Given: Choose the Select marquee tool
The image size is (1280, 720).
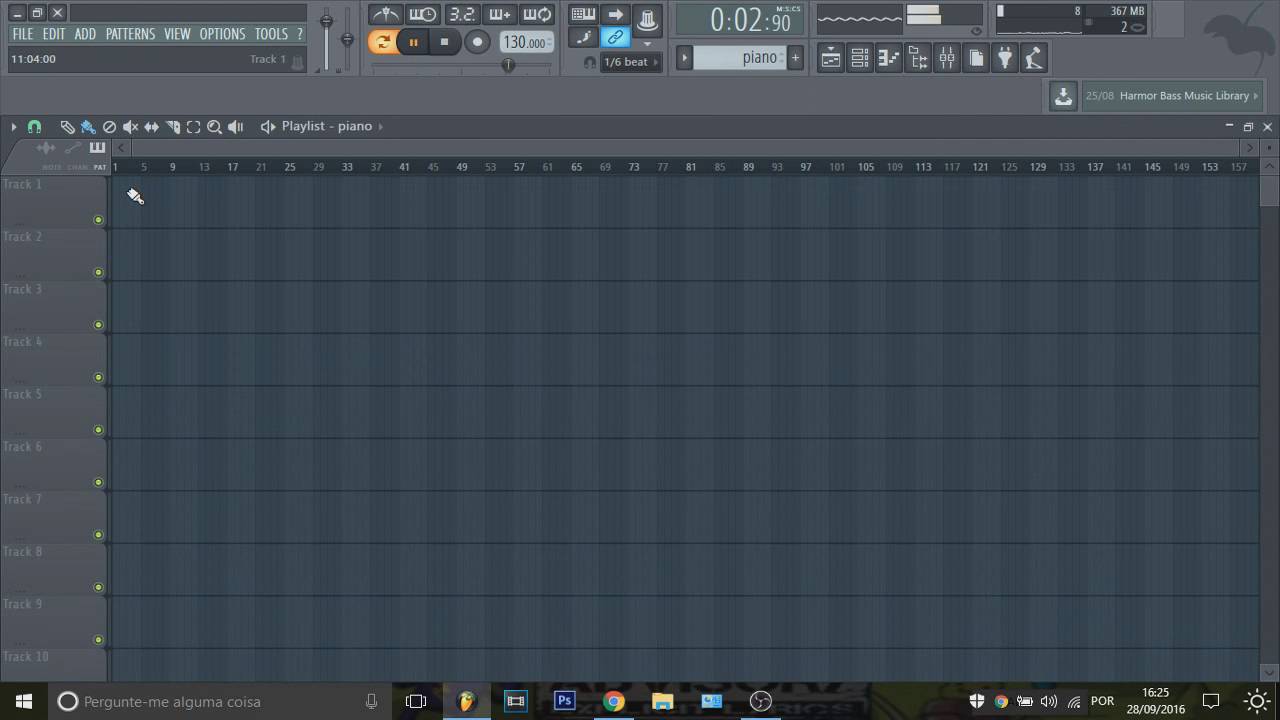Looking at the screenshot, I should click(193, 127).
